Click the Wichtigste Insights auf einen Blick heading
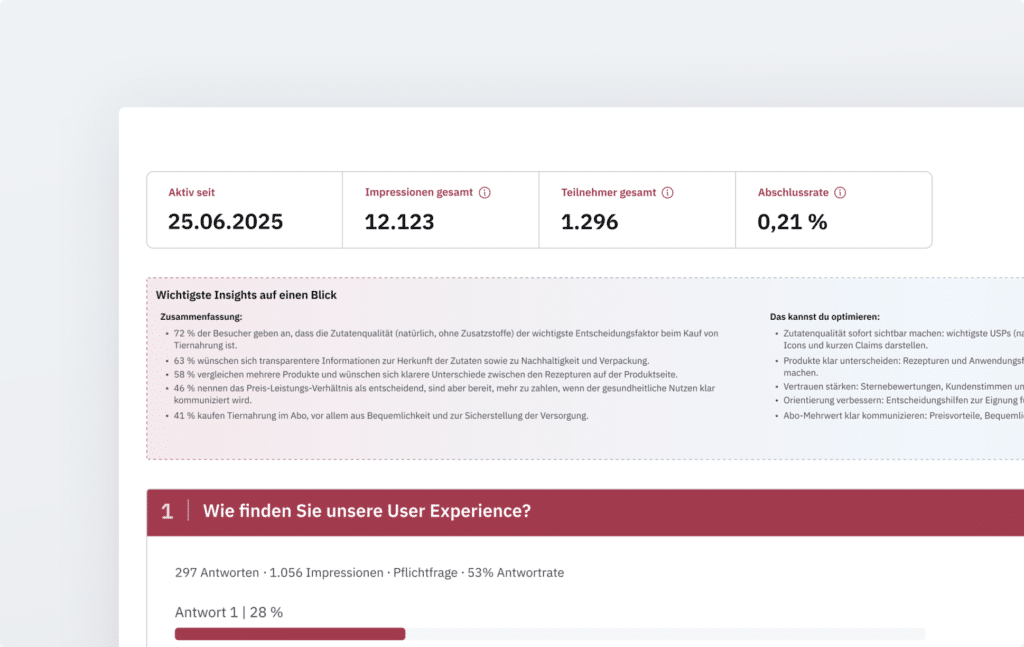Screen dimensions: 1024x647 (x=246, y=295)
